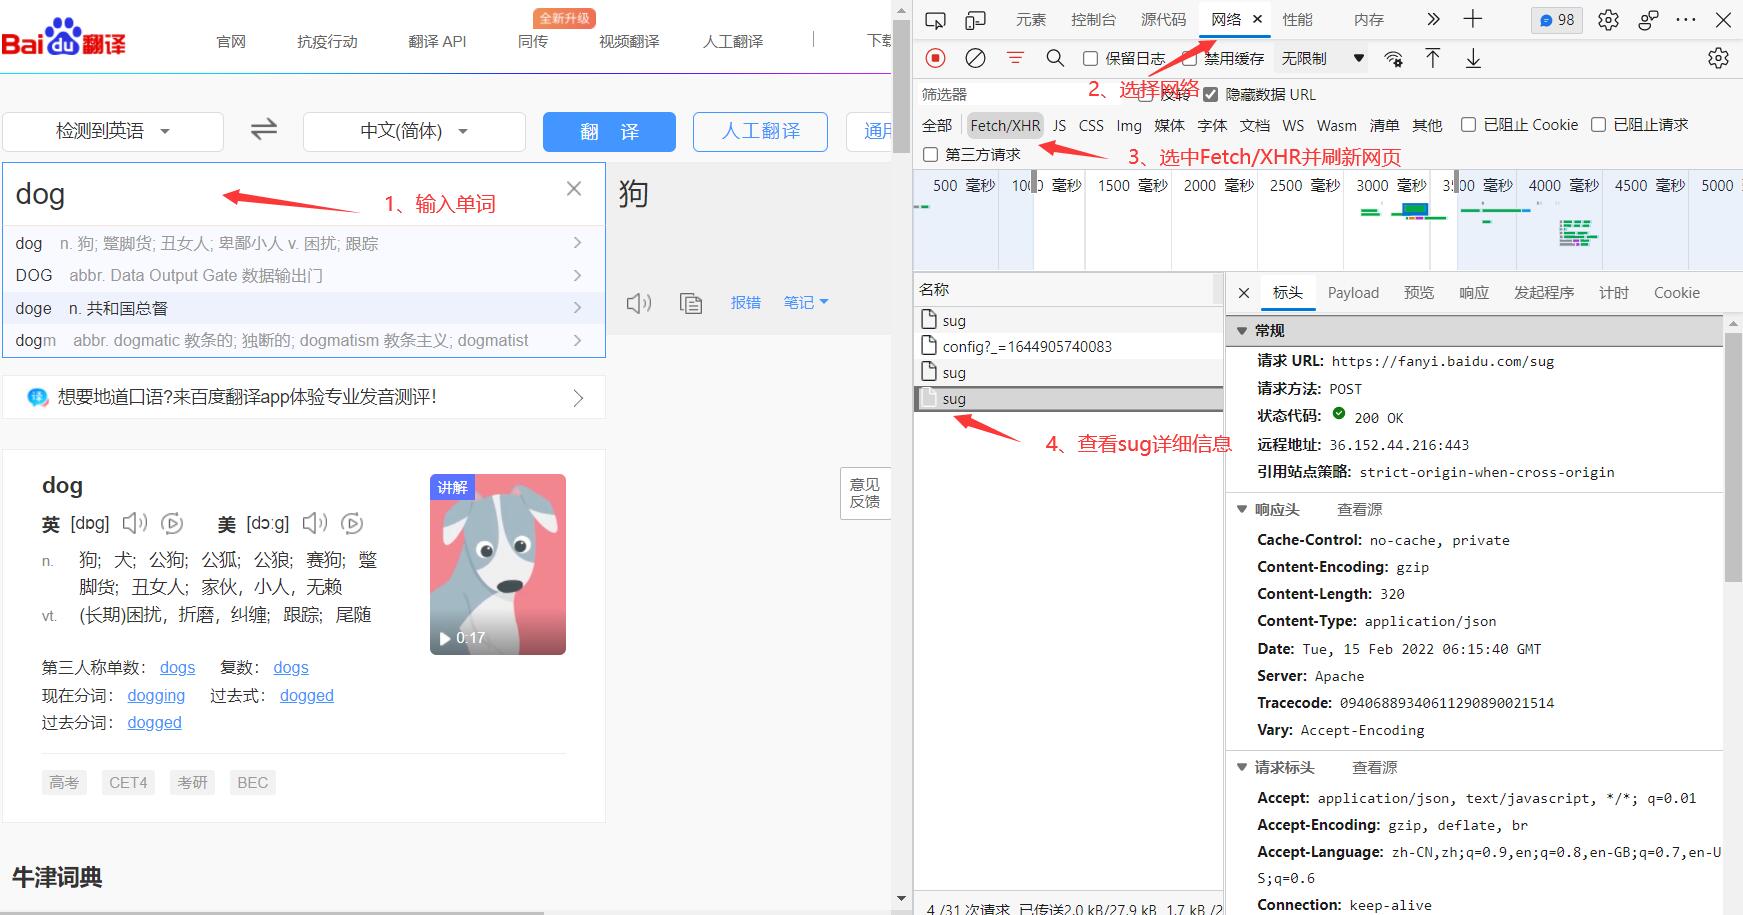The width and height of the screenshot is (1743, 915).
Task: Switch to the Elements DevTools tab
Action: pyautogui.click(x=1030, y=20)
